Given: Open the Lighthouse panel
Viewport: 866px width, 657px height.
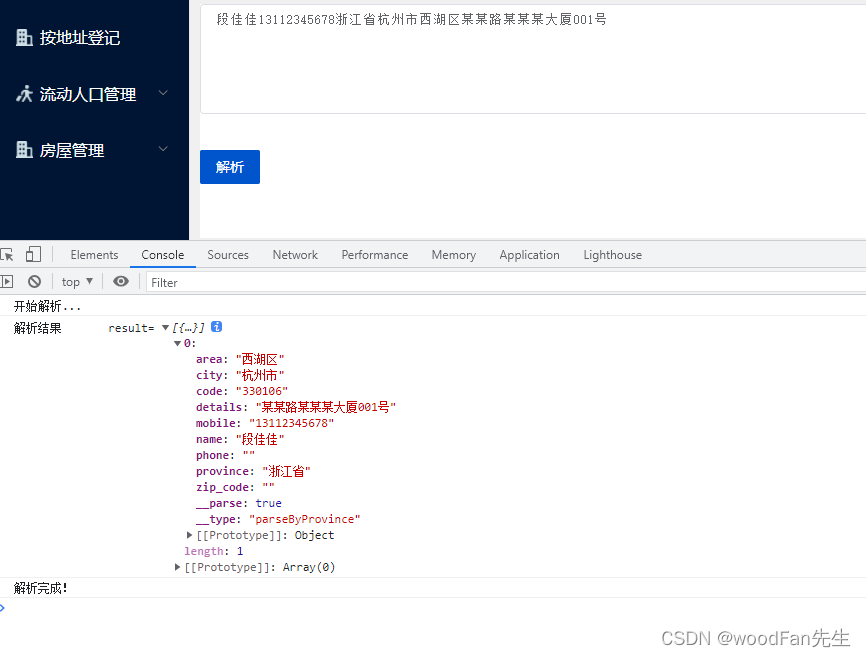Looking at the screenshot, I should pos(612,254).
